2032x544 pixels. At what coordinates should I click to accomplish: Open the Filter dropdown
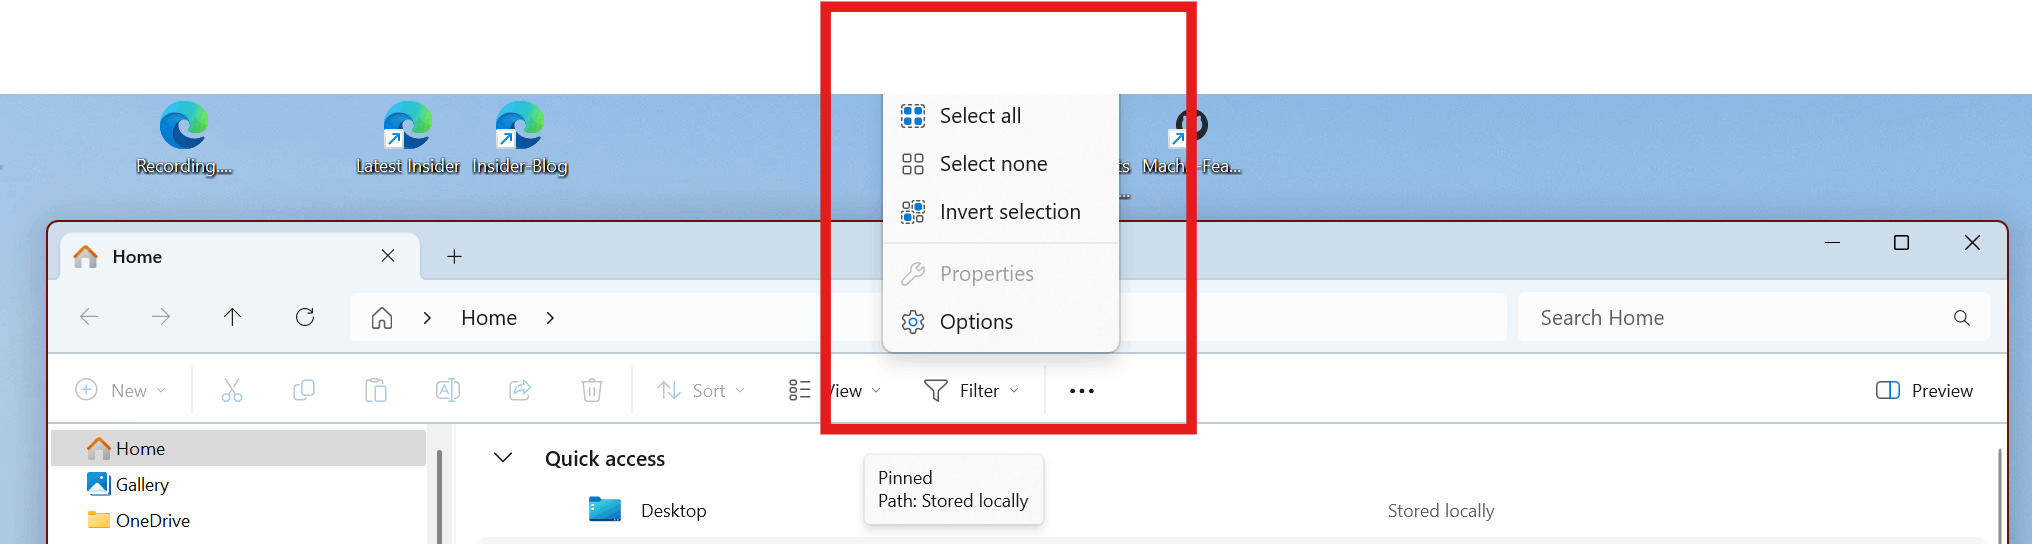971,391
